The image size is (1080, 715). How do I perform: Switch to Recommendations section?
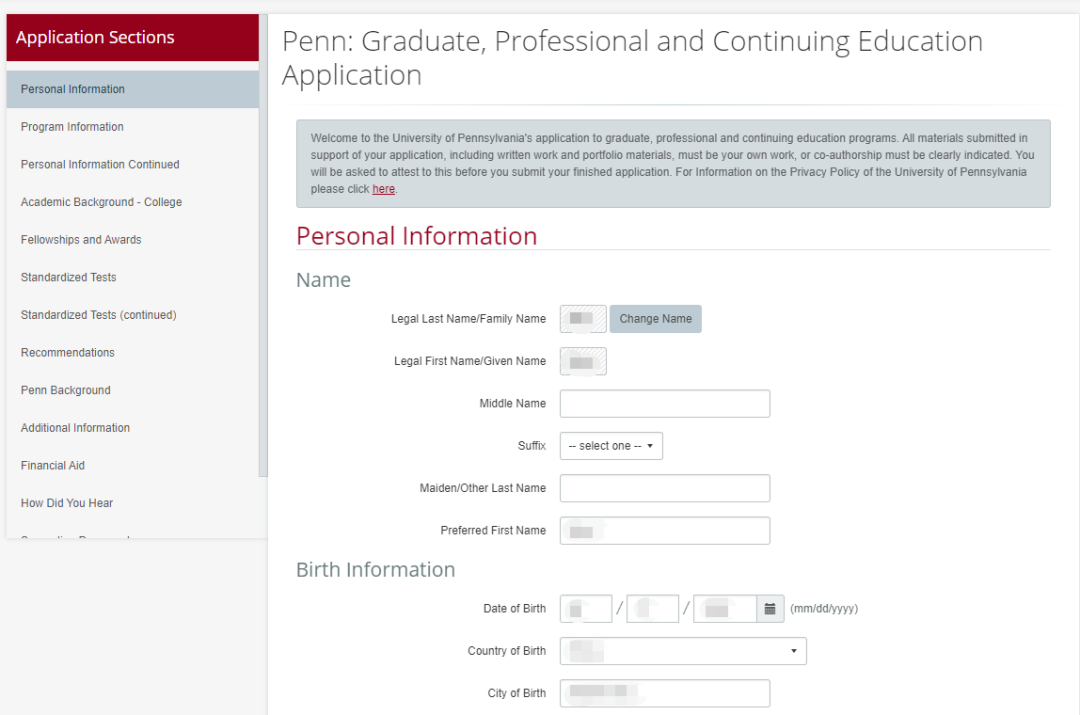click(x=67, y=353)
